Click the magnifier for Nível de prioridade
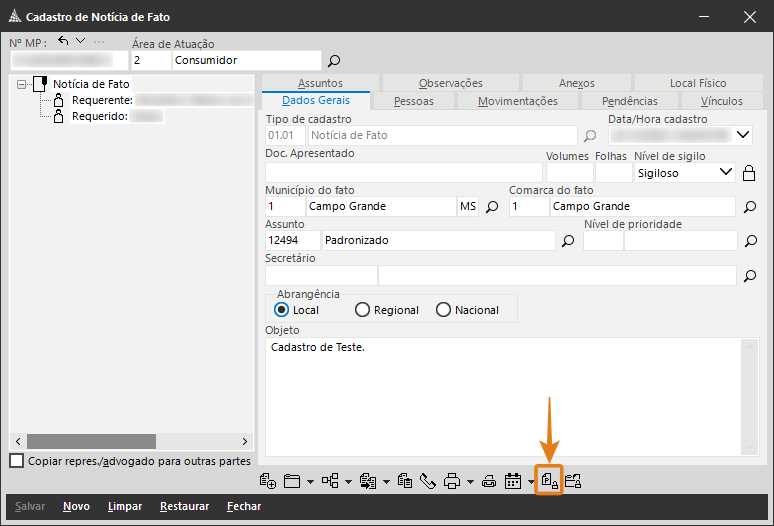The image size is (774, 526). (751, 241)
